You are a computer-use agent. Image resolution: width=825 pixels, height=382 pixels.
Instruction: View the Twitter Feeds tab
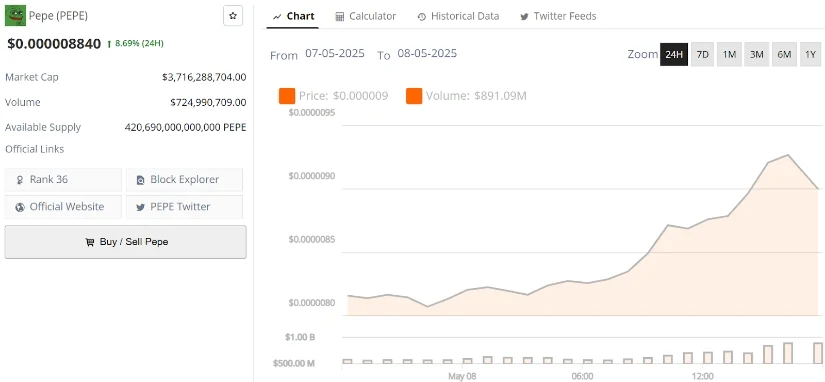click(558, 16)
